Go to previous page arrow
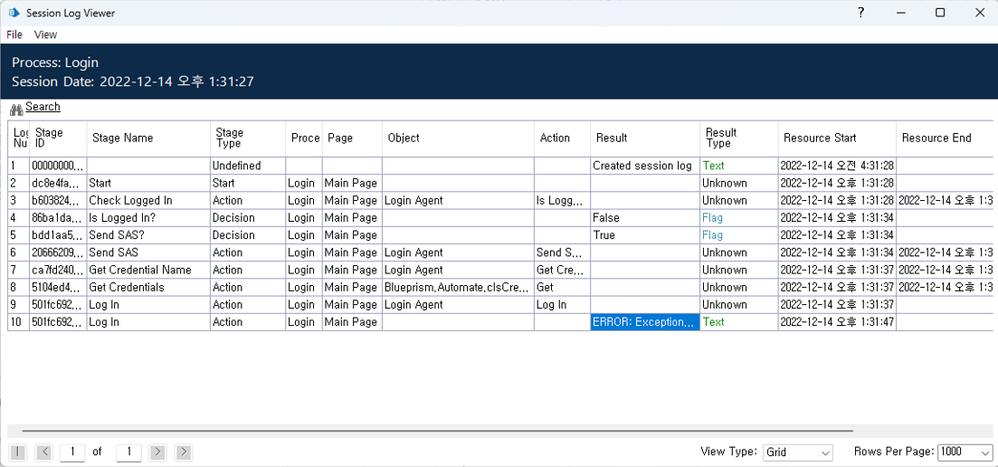 tap(43, 452)
